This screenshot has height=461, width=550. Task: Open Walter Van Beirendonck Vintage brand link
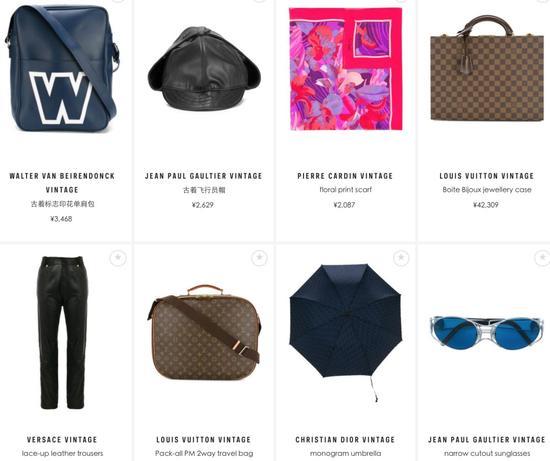(62, 183)
